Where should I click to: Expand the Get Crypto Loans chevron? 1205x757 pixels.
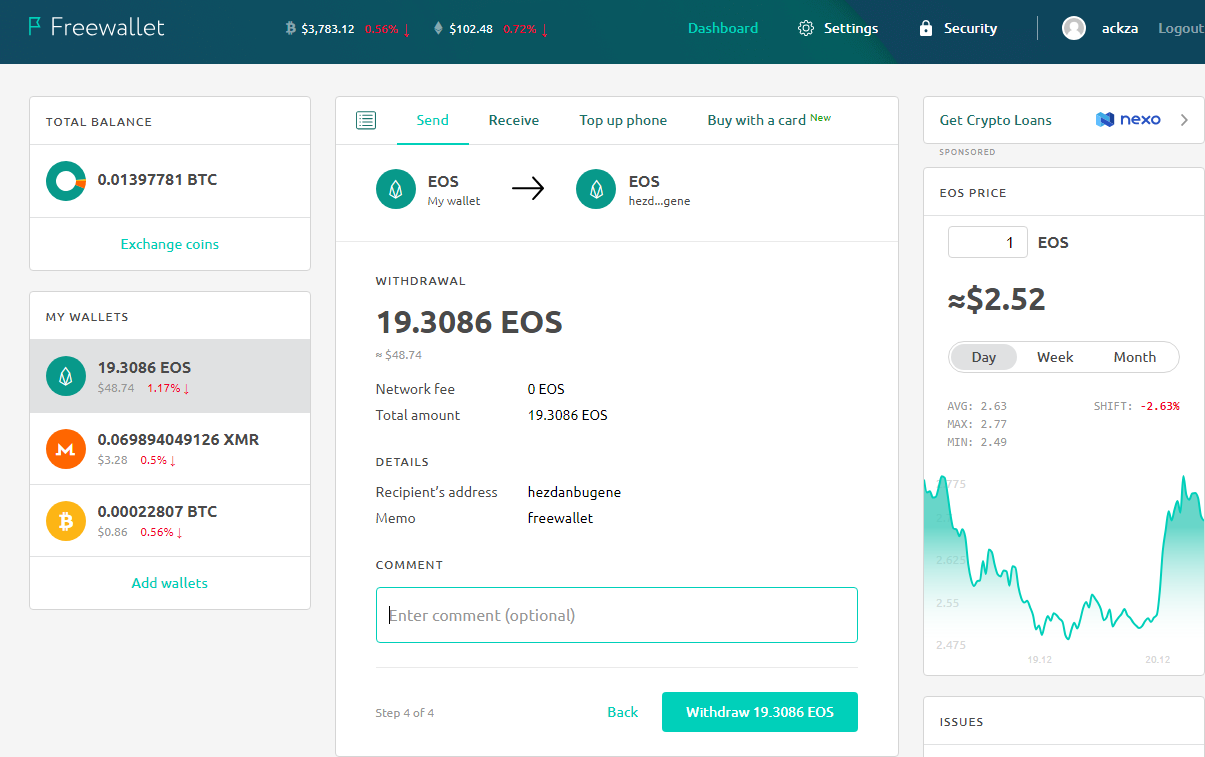coord(1184,120)
